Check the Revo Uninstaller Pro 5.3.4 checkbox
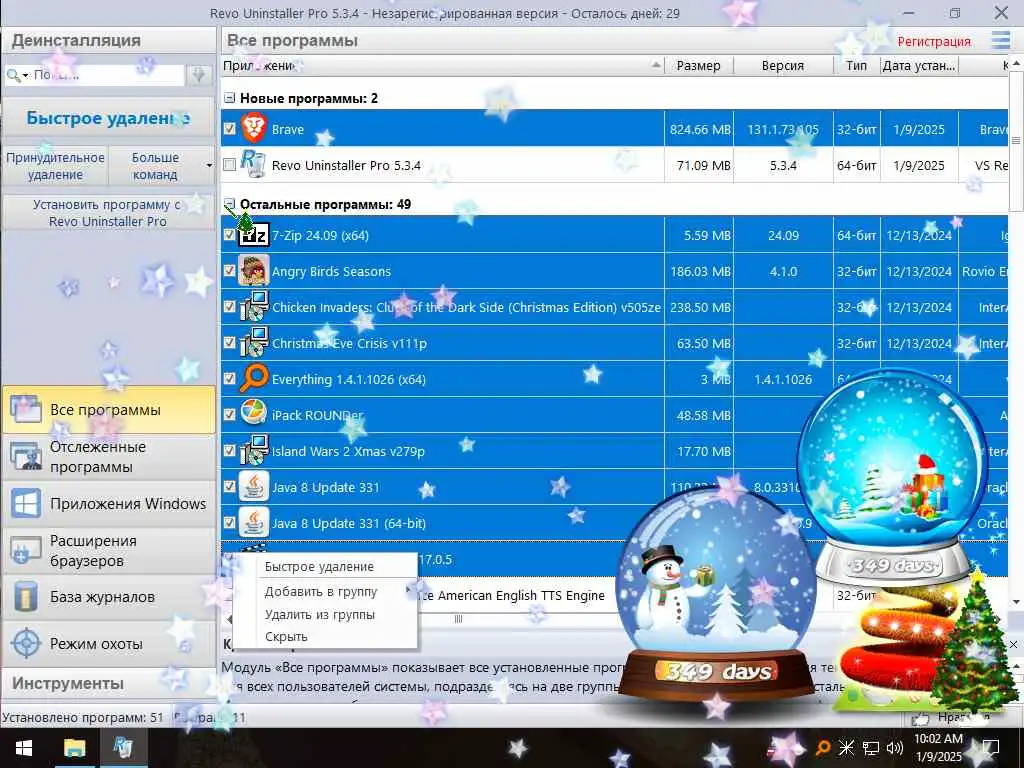Image resolution: width=1024 pixels, height=768 pixels. point(229,165)
